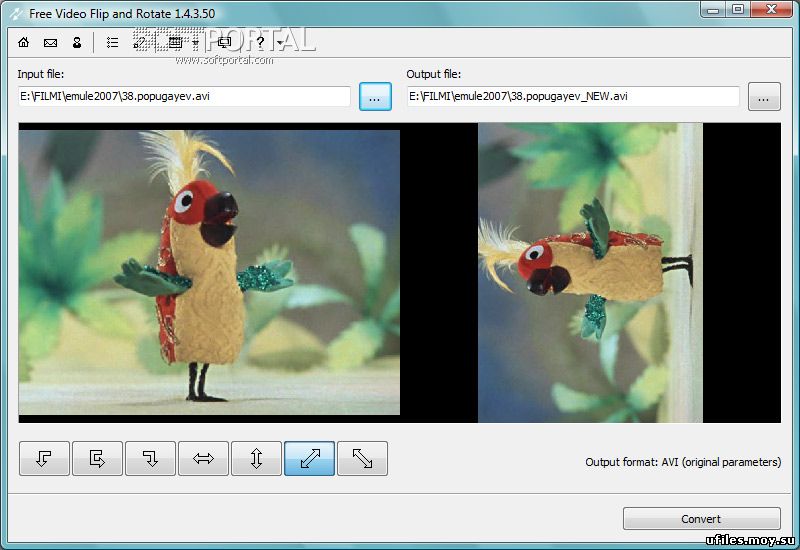This screenshot has height=550, width=800.
Task: Select the rotate right 90° arrow button
Action: [x=150, y=458]
